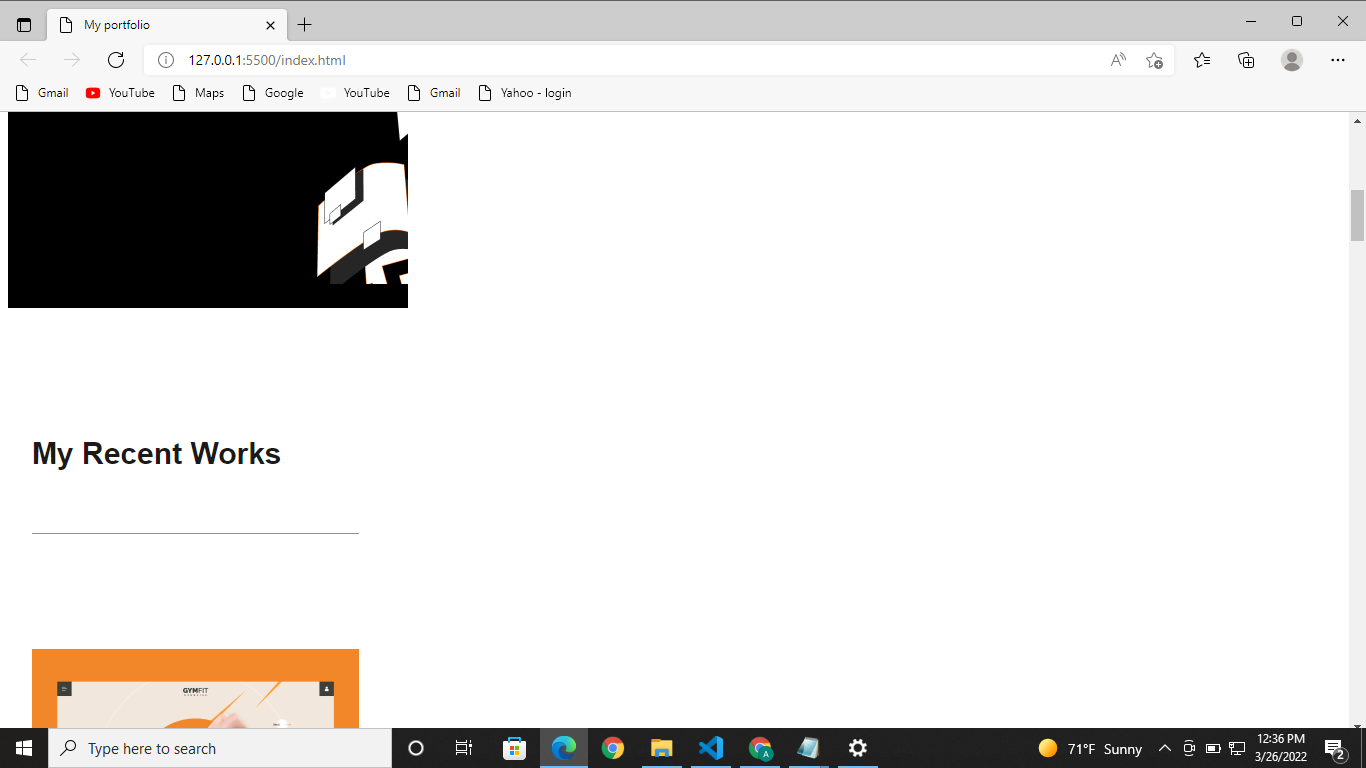Open the Yahoo - login bookmark
The height and width of the screenshot is (768, 1366).
pyautogui.click(x=525, y=92)
